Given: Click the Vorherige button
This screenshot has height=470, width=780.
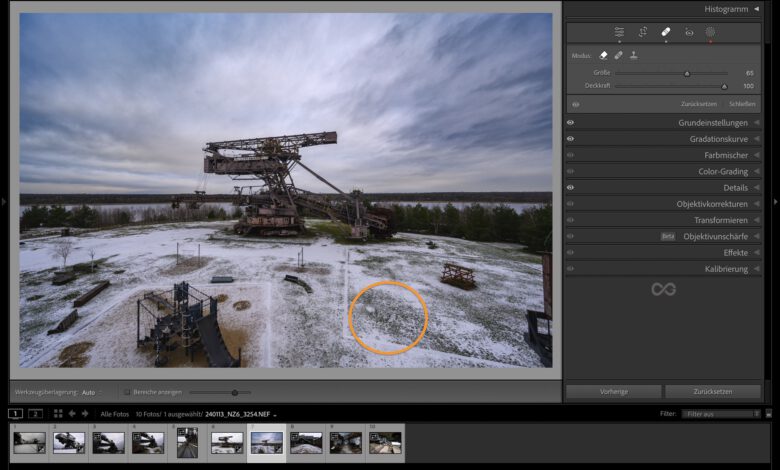Looking at the screenshot, I should click(x=613, y=392).
